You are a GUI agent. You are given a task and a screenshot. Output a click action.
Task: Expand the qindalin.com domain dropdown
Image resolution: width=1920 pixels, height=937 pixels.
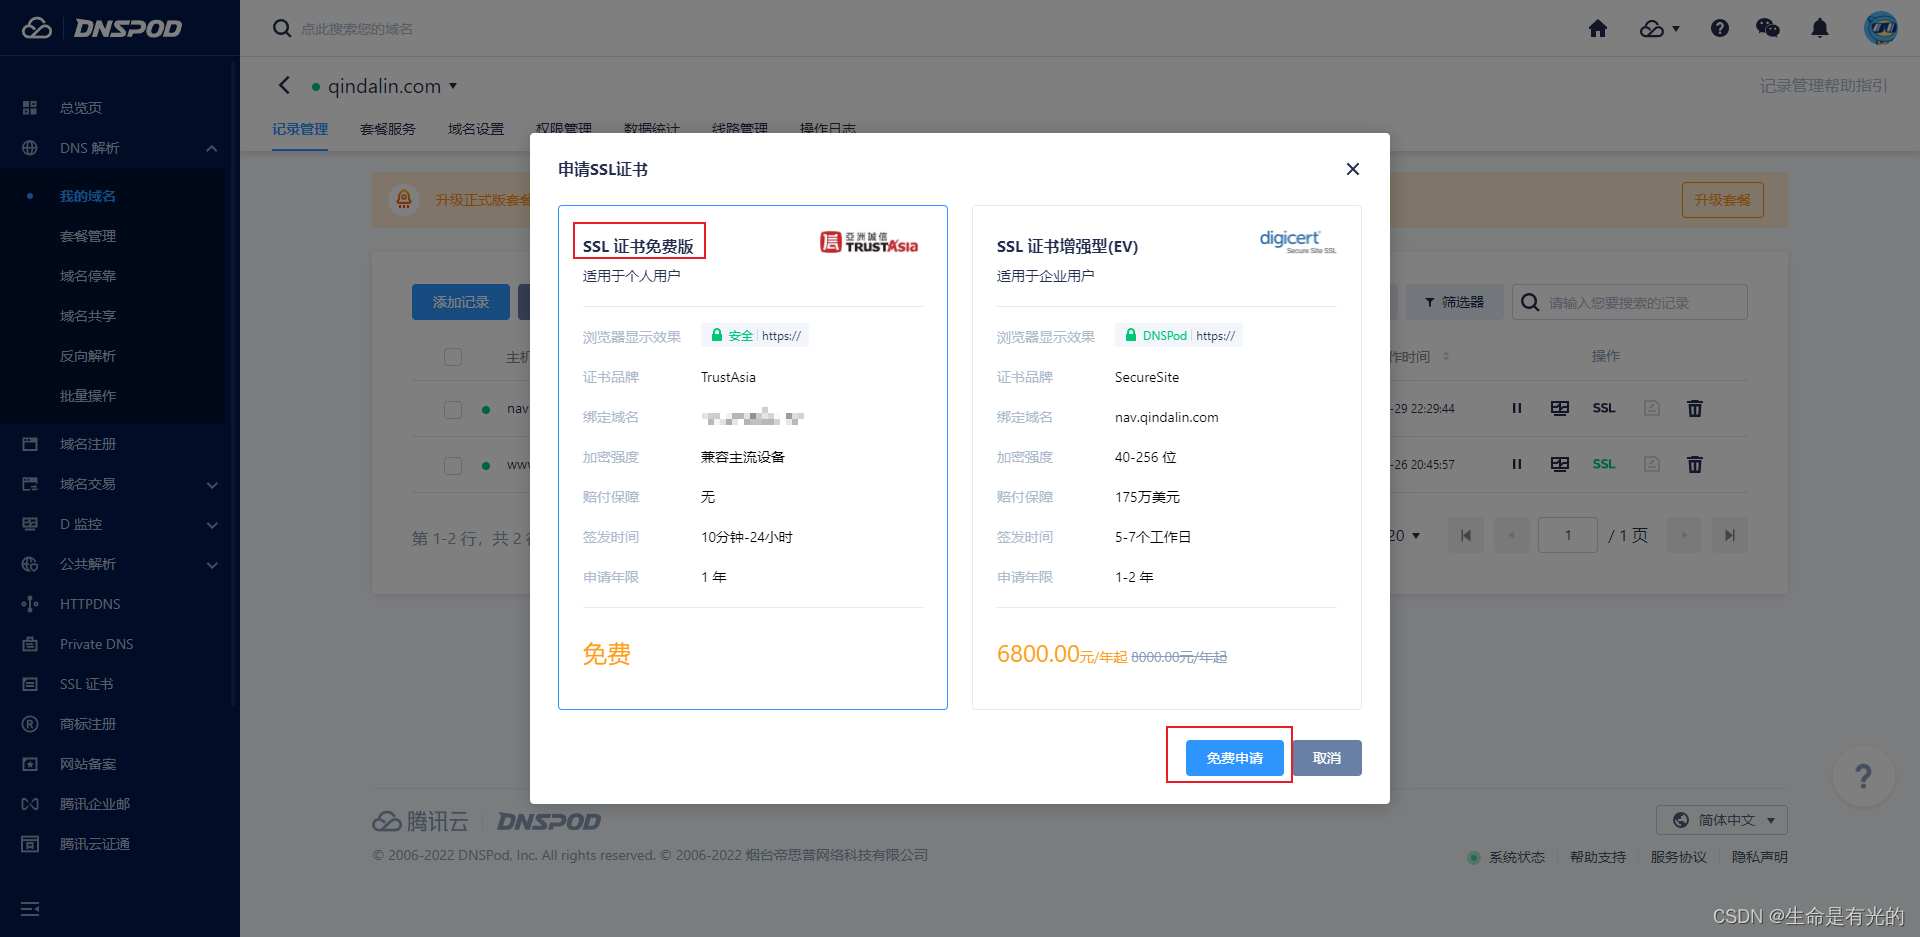[453, 86]
